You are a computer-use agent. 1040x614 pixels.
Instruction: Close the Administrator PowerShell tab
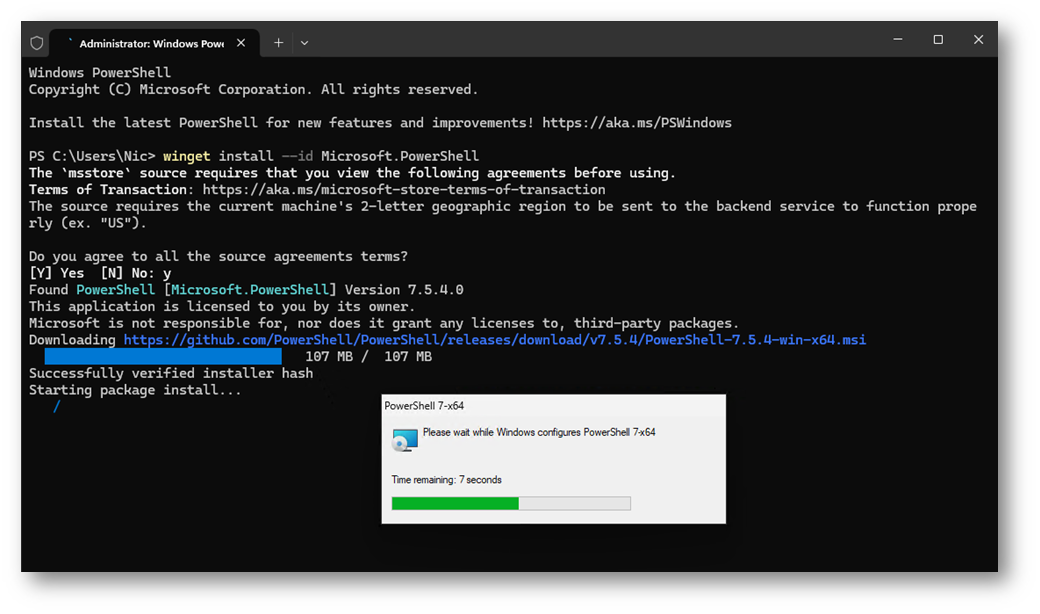click(x=241, y=43)
